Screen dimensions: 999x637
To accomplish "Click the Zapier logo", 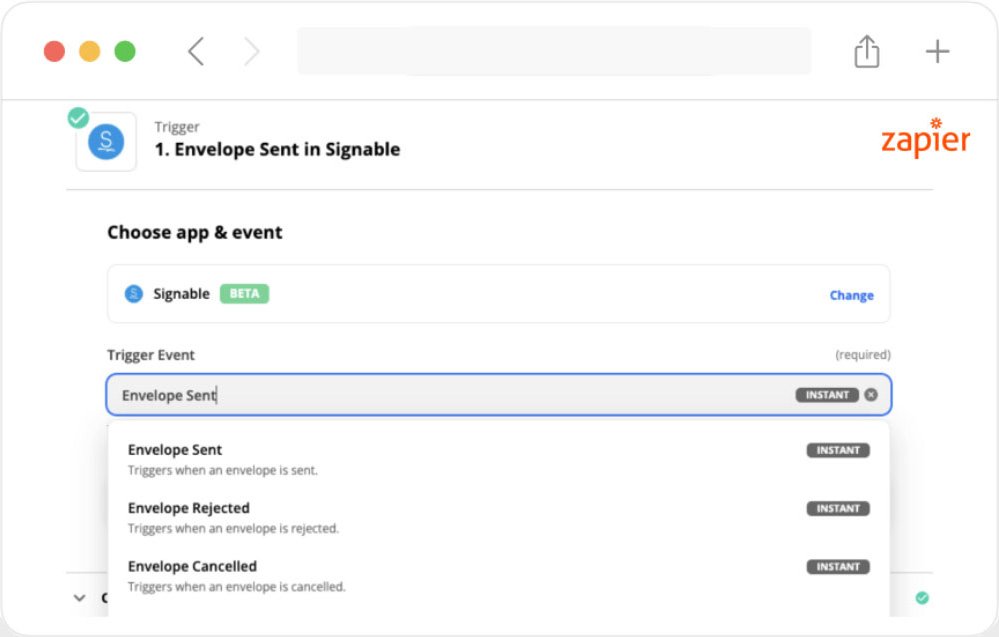I will 925,140.
